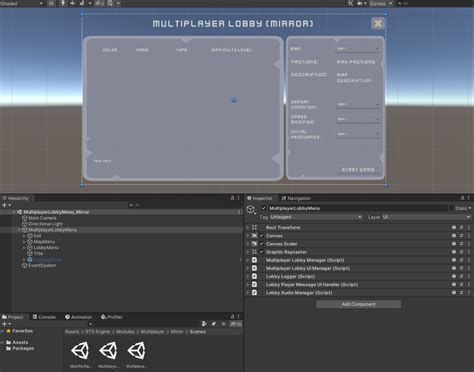Click Lobby Logger script icon
Viewport: 474px width, 372px height.
[x=254, y=276]
